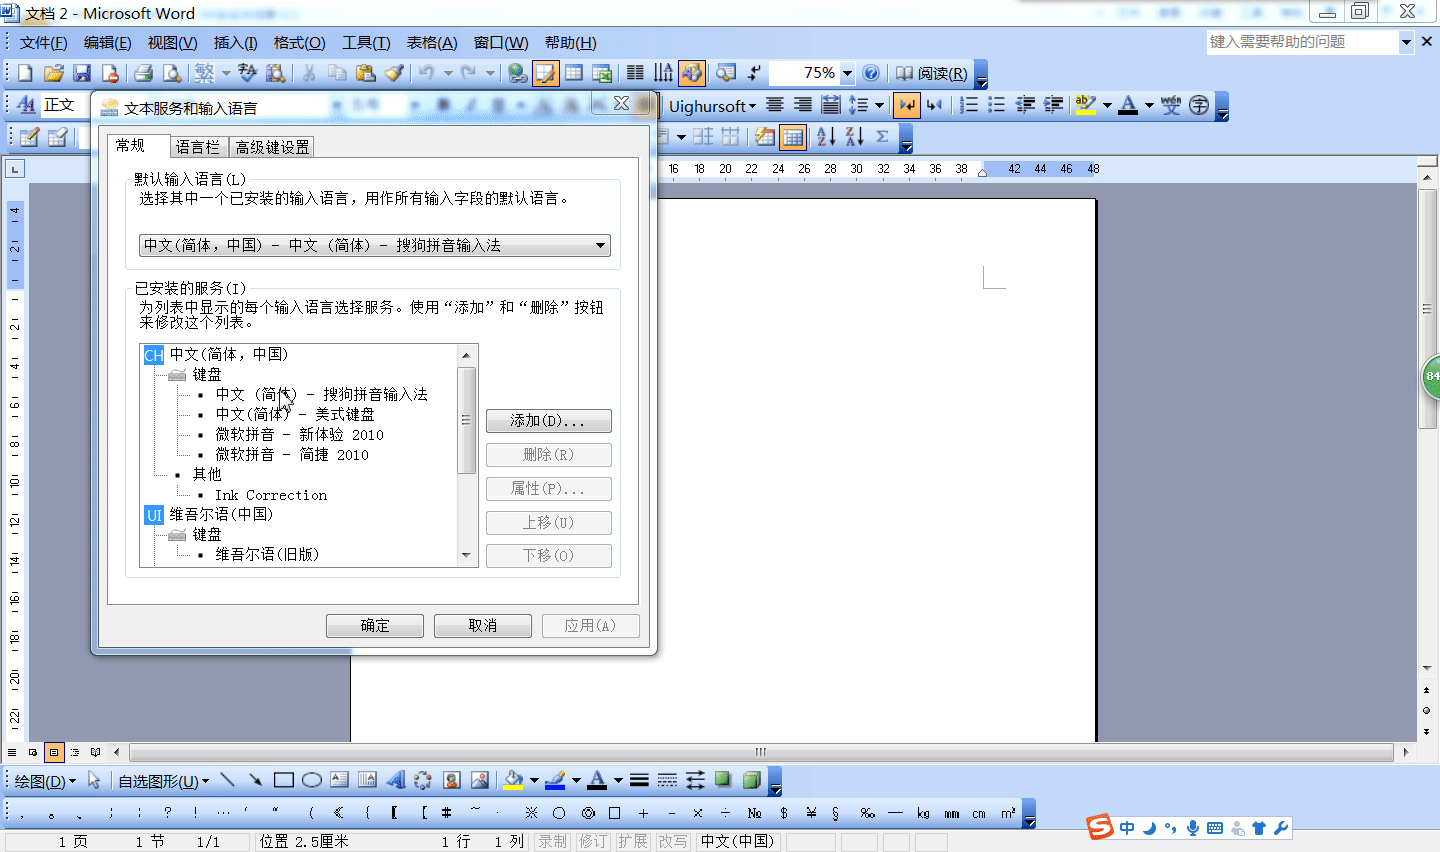This screenshot has height=852, width=1440.
Task: Toggle Sogou Chinese/English mode 中 button
Action: coord(1127,828)
